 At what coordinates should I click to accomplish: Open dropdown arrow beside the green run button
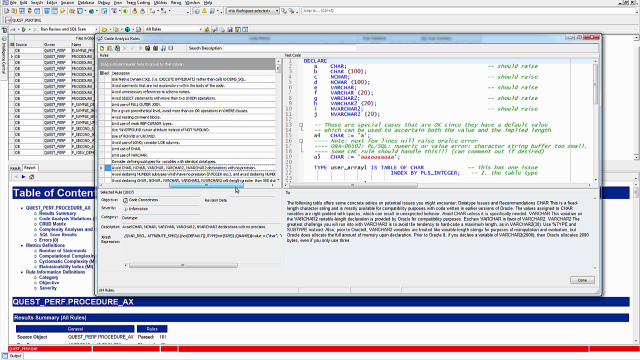pos(29,29)
